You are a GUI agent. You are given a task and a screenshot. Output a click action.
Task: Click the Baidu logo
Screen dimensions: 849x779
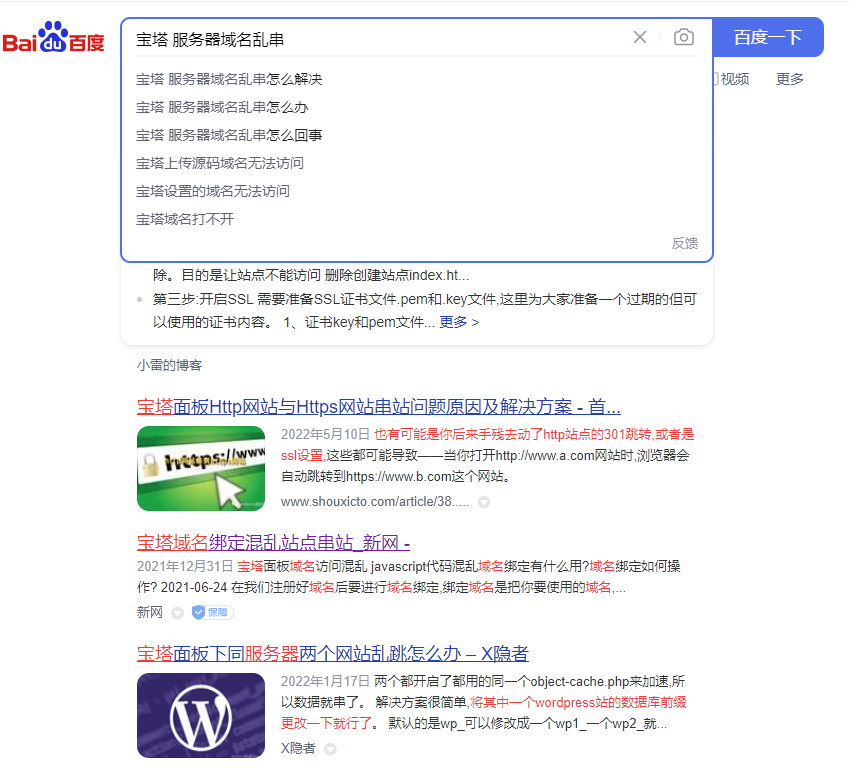pos(53,37)
